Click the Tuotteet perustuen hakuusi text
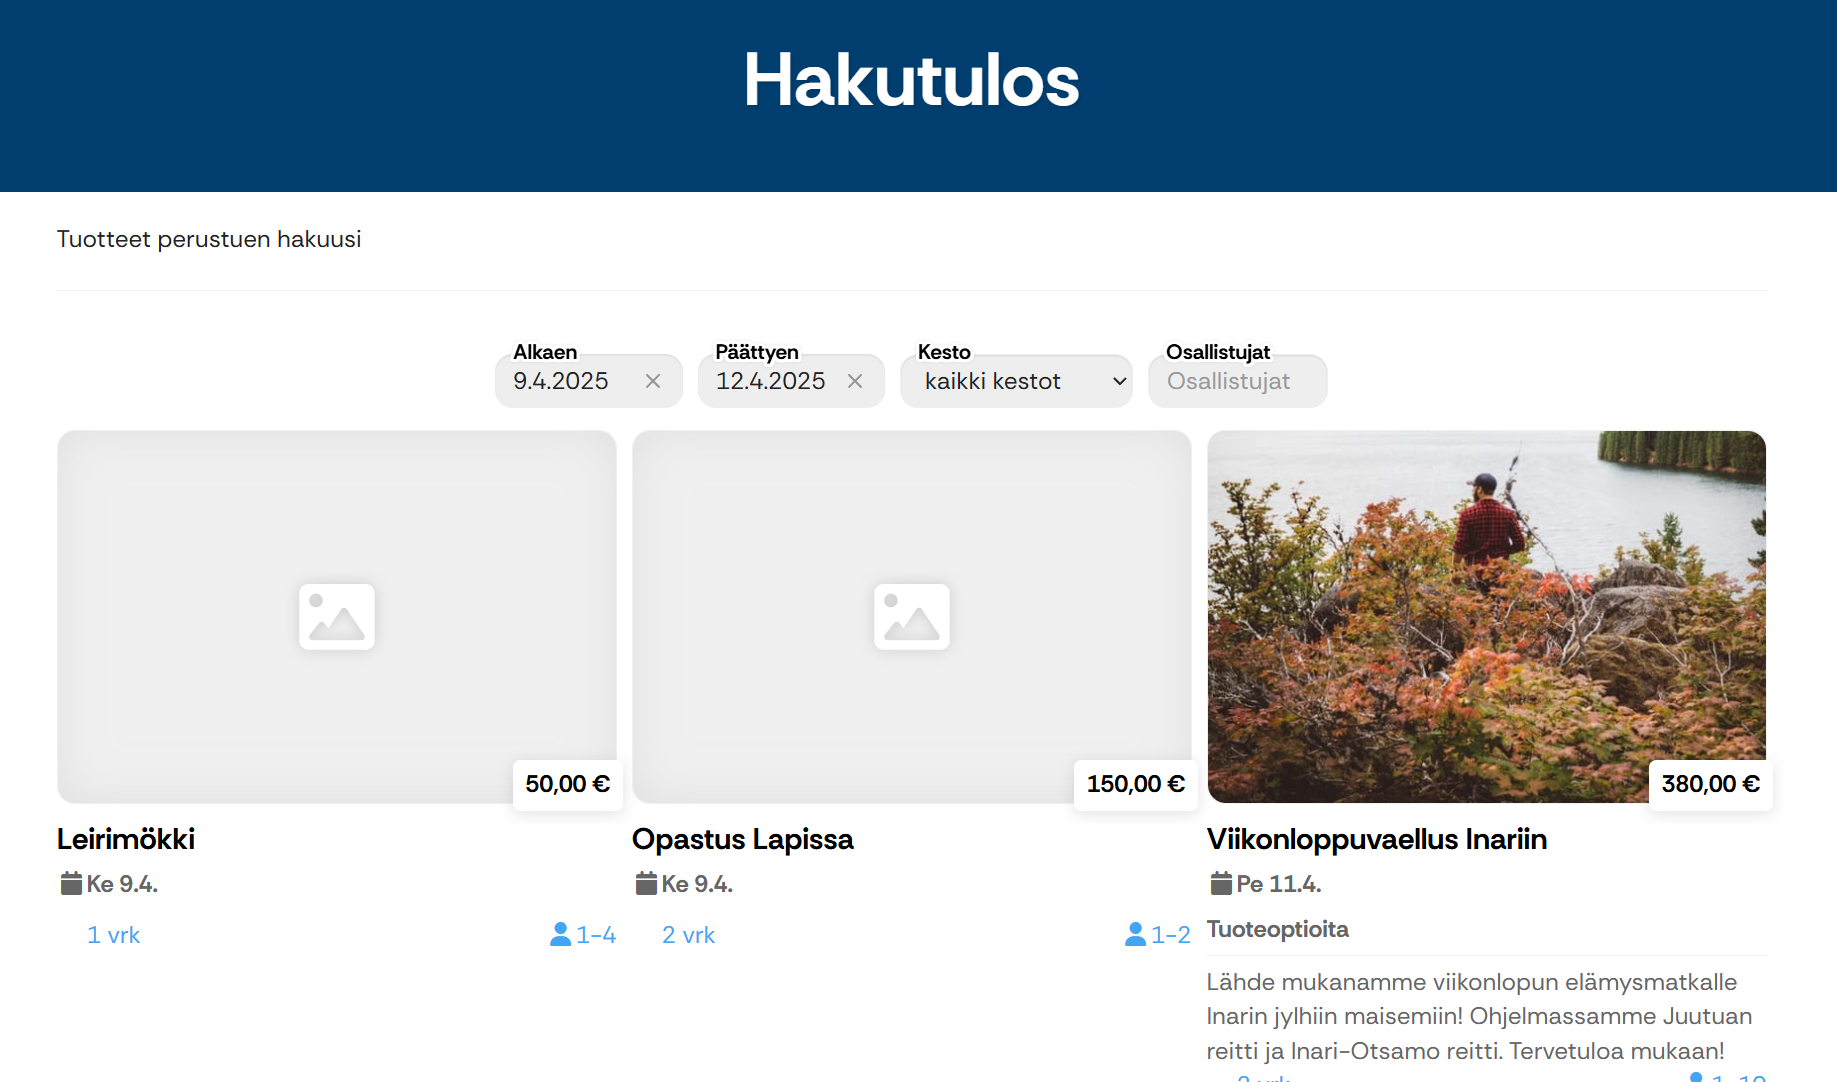1837x1082 pixels. 209,239
